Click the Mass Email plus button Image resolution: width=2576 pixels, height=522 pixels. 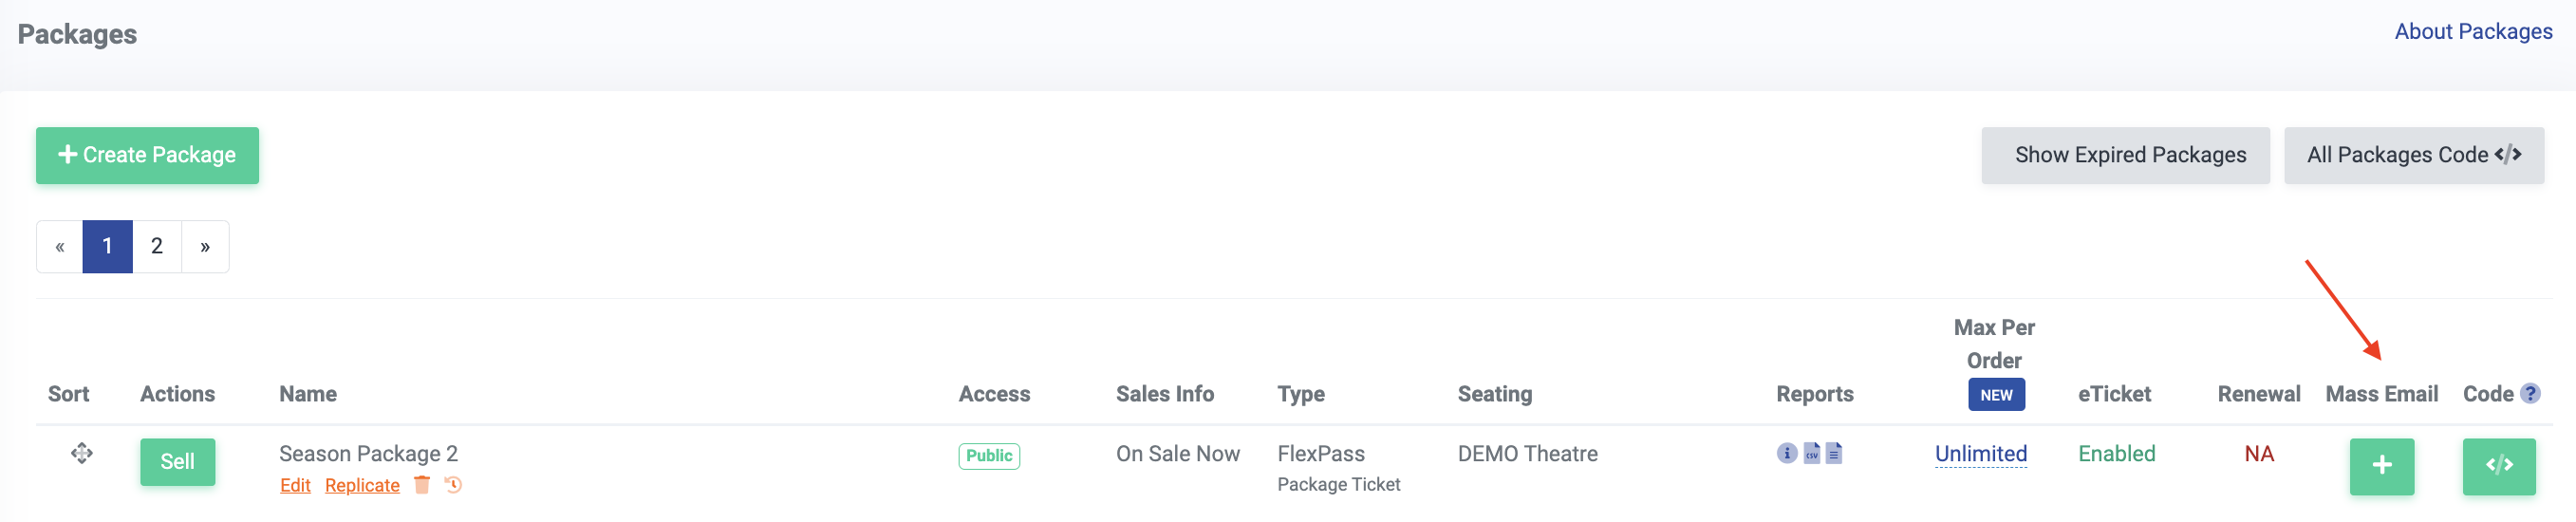[x=2381, y=465]
